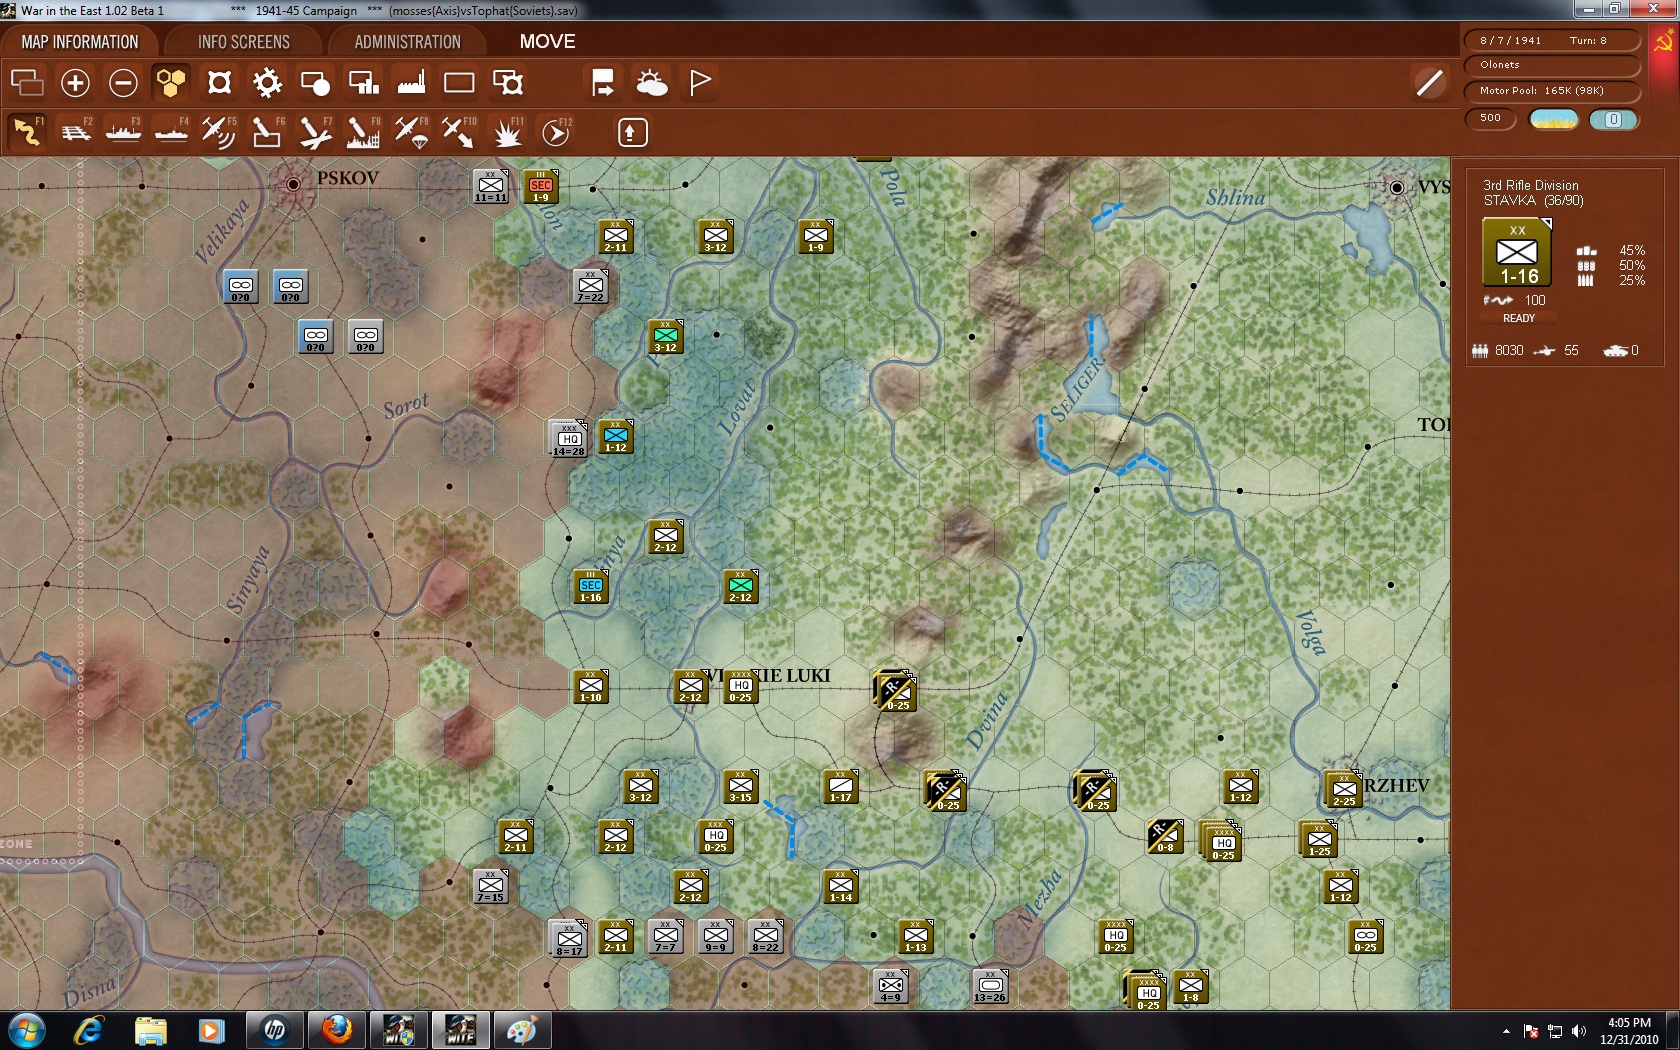Viewport: 1680px width, 1050px height.
Task: Open the Paint taskbar icon
Action: click(521, 1030)
